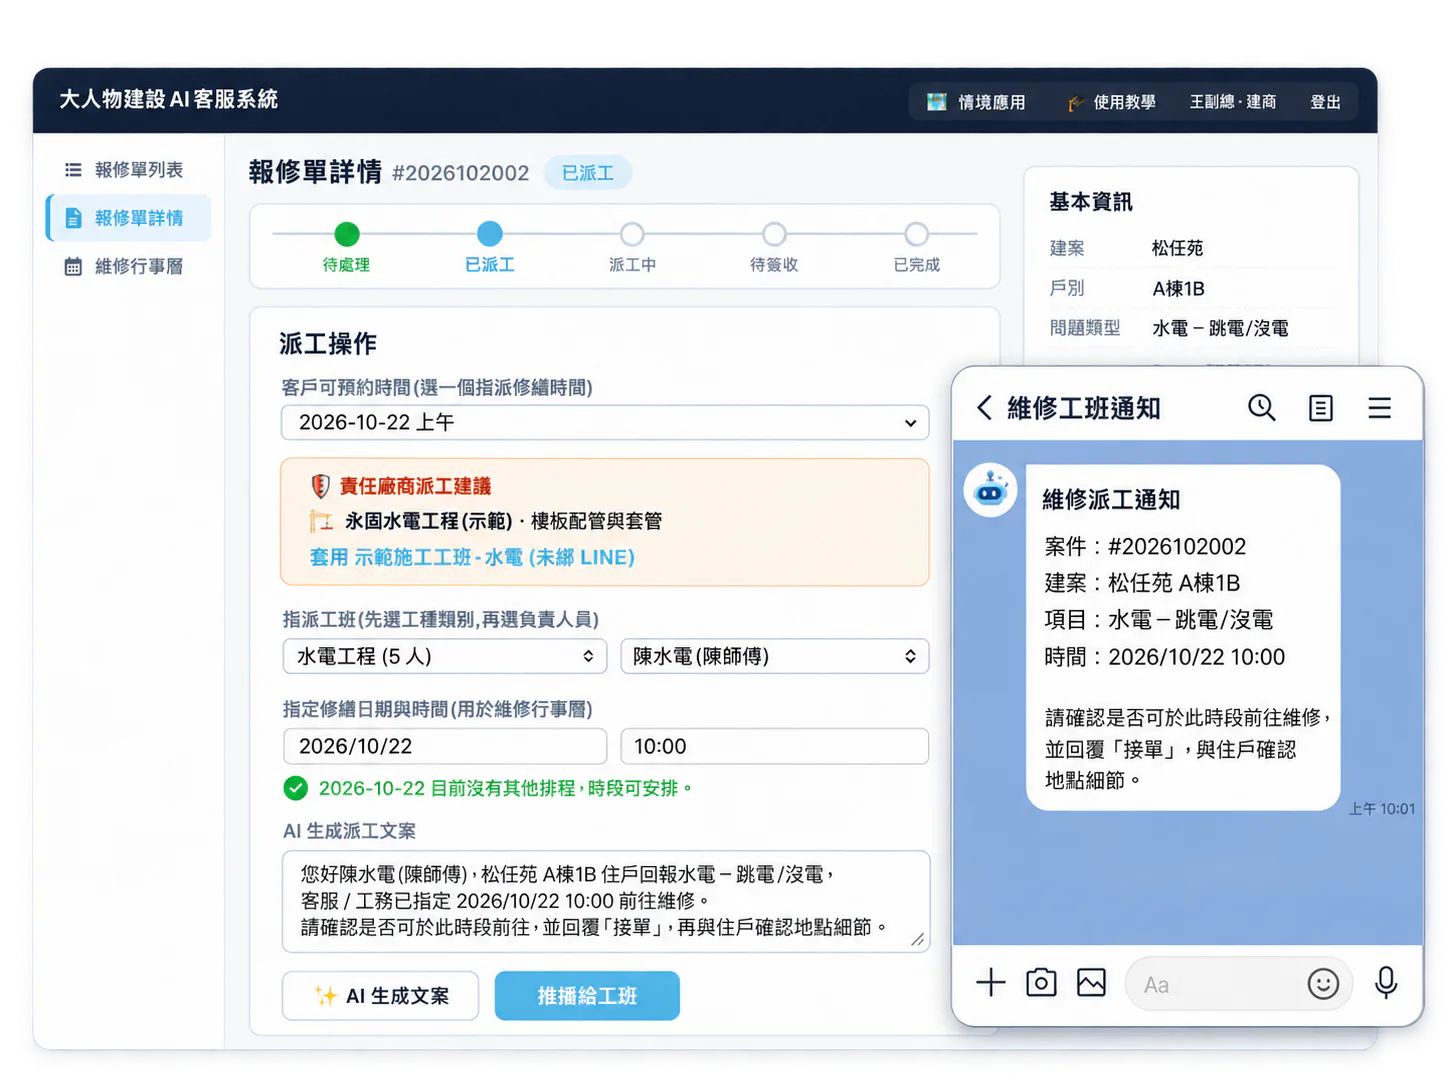Click the shield icon beside 責任廠商派工建議

pyautogui.click(x=320, y=487)
